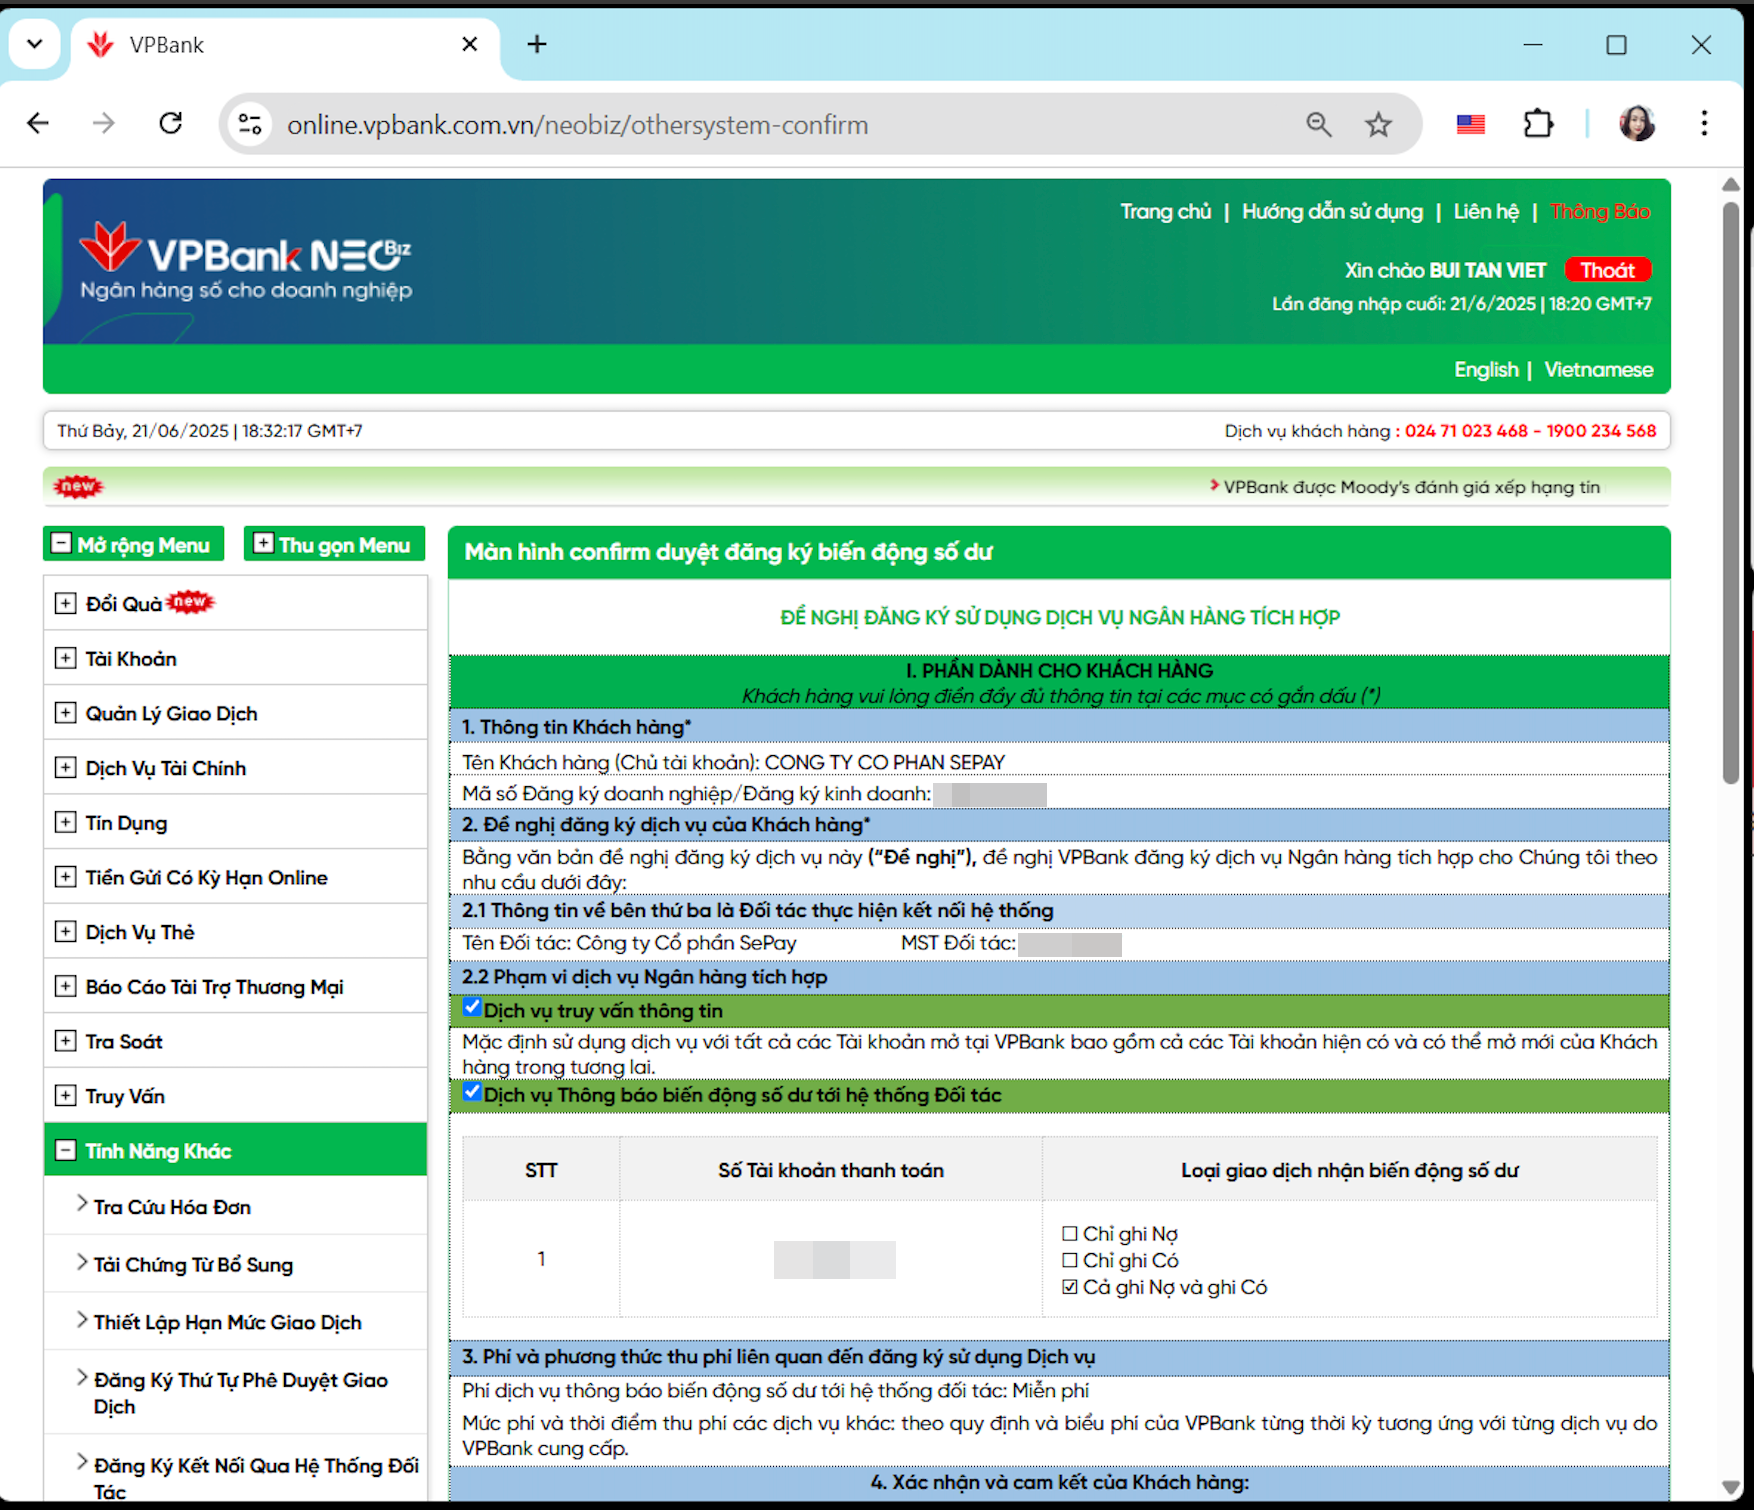Reload the page with the refresh icon
The image size is (1754, 1510).
tap(171, 124)
